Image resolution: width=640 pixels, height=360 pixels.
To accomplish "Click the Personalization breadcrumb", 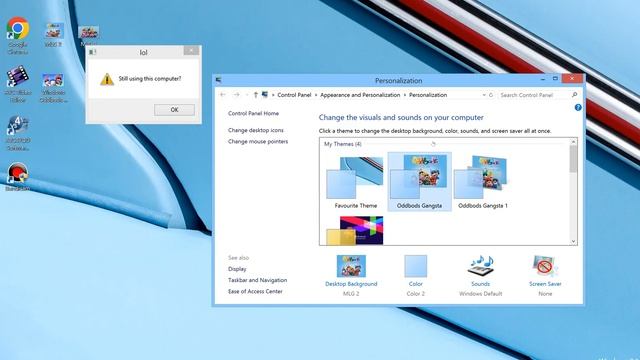I will 428,95.
